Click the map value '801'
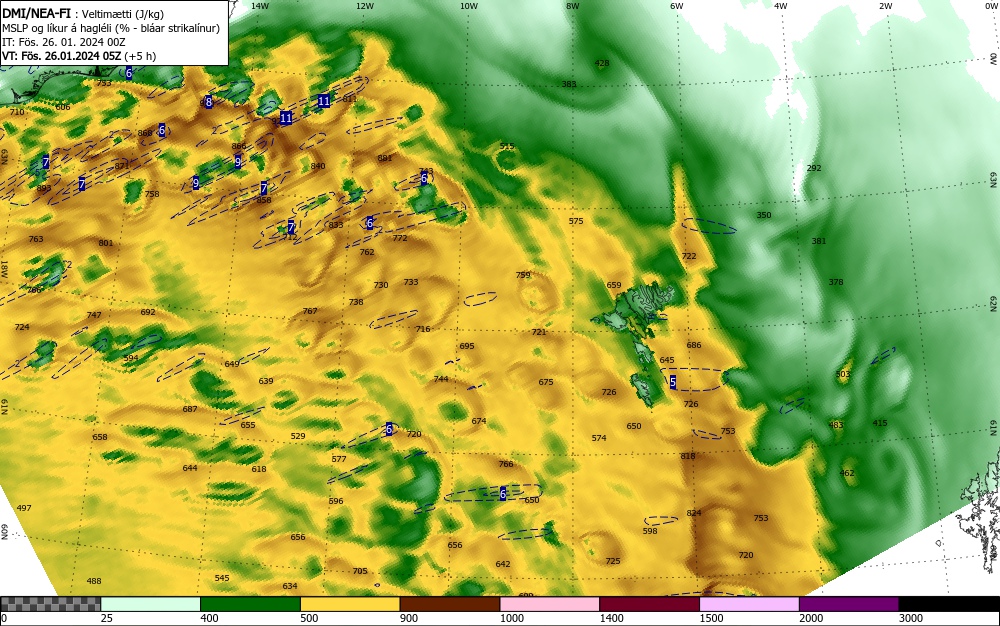This screenshot has width=1000, height=626. pyautogui.click(x=106, y=243)
